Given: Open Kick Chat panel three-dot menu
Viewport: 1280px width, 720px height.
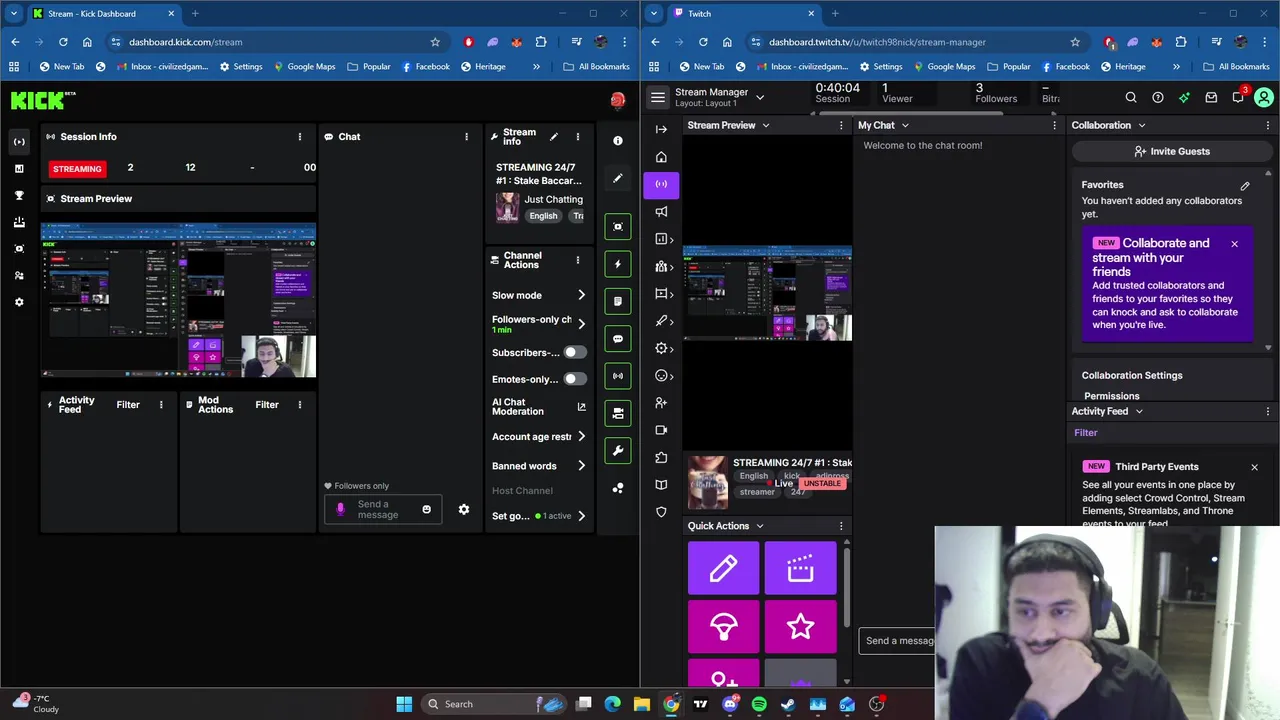Looking at the screenshot, I should [x=466, y=137].
